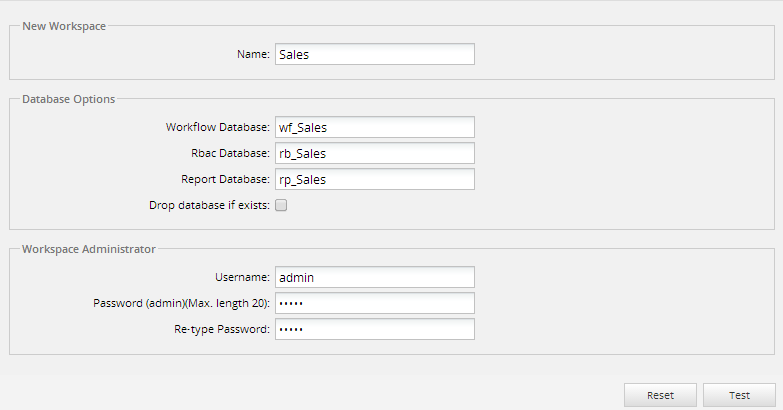Screen dimensions: 783x410
Task: Click the 'Drop database if exists:' label text
Action: tap(208, 205)
